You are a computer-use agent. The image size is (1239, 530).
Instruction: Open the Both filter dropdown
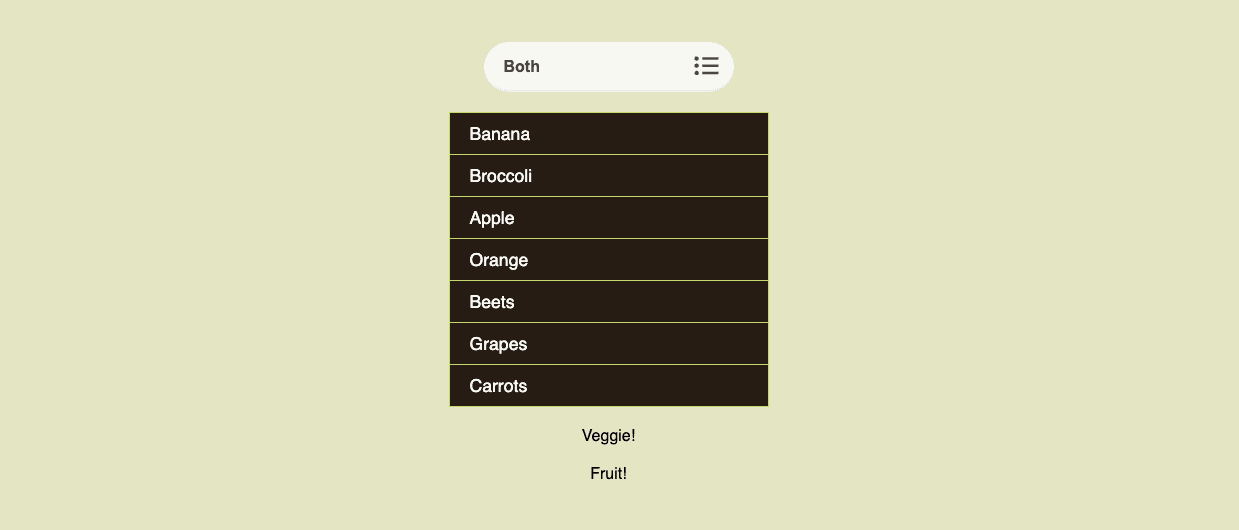pos(608,67)
